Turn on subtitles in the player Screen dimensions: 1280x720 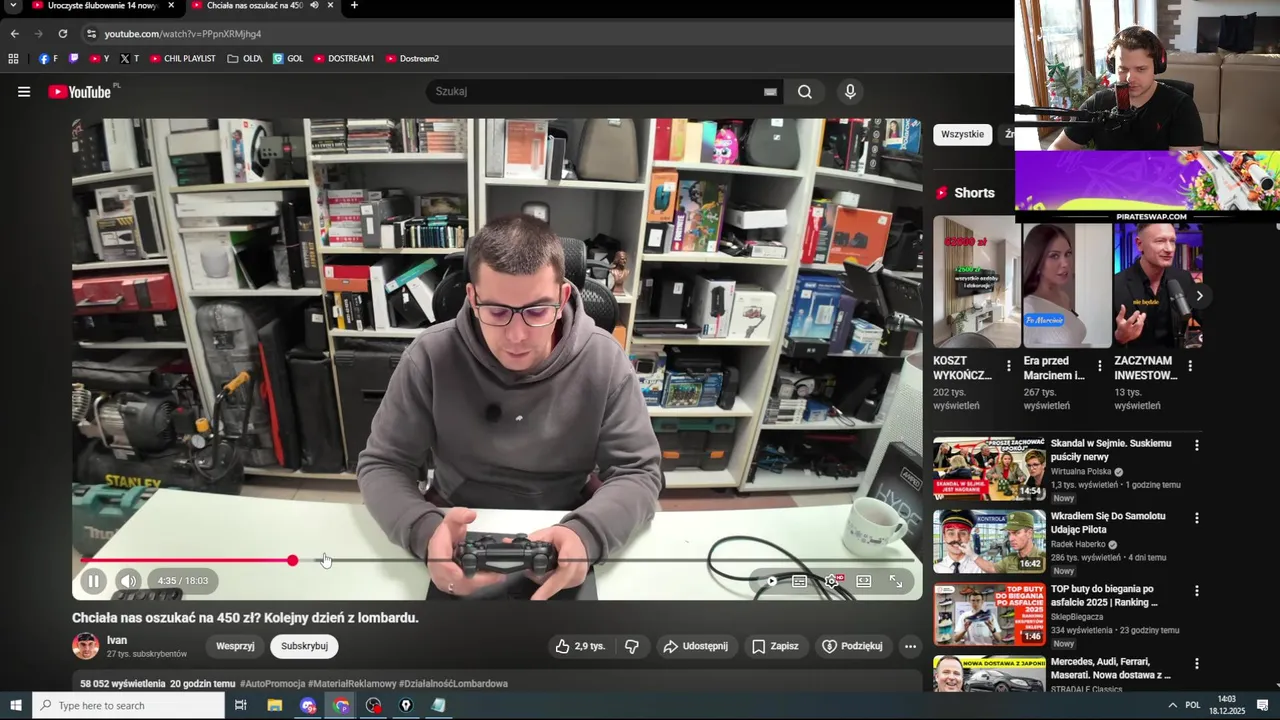(x=800, y=581)
